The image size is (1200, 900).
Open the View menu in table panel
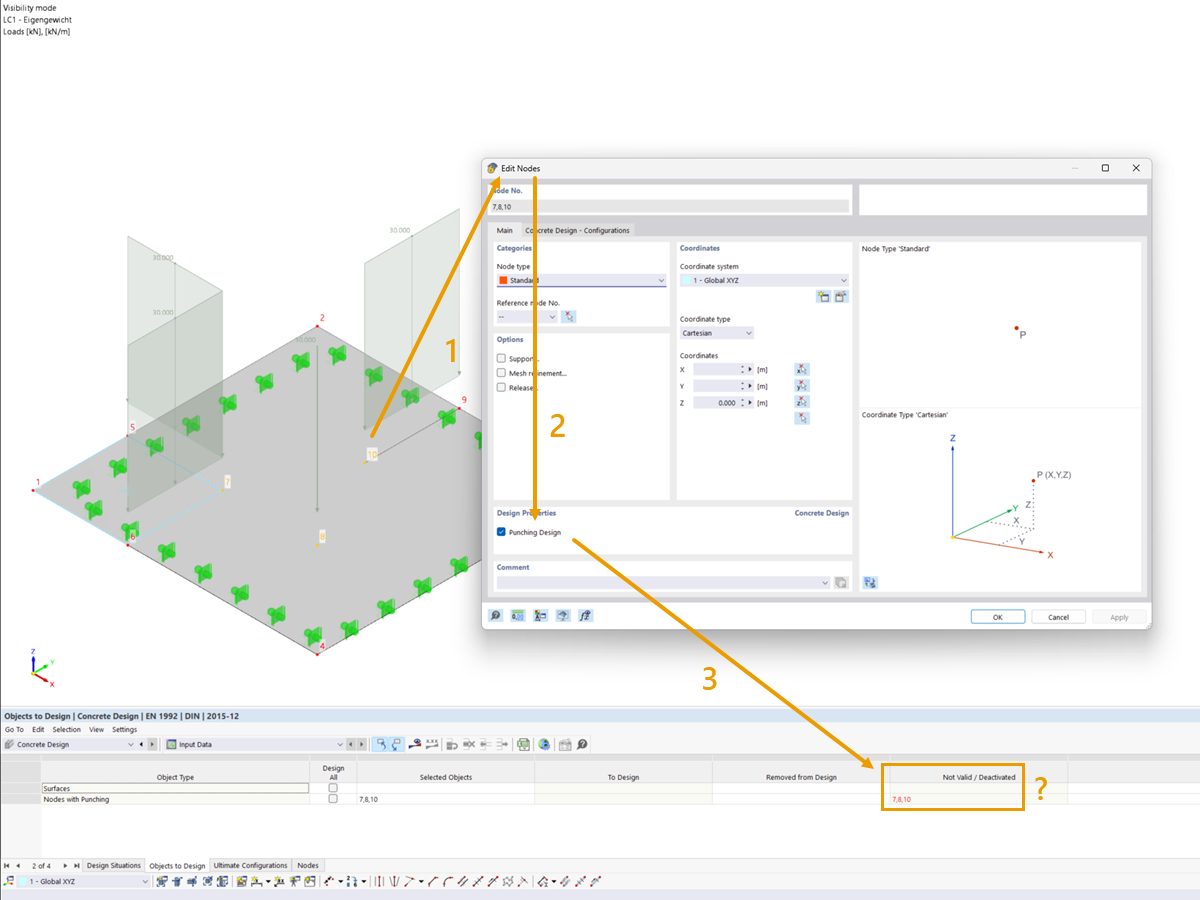(x=96, y=729)
